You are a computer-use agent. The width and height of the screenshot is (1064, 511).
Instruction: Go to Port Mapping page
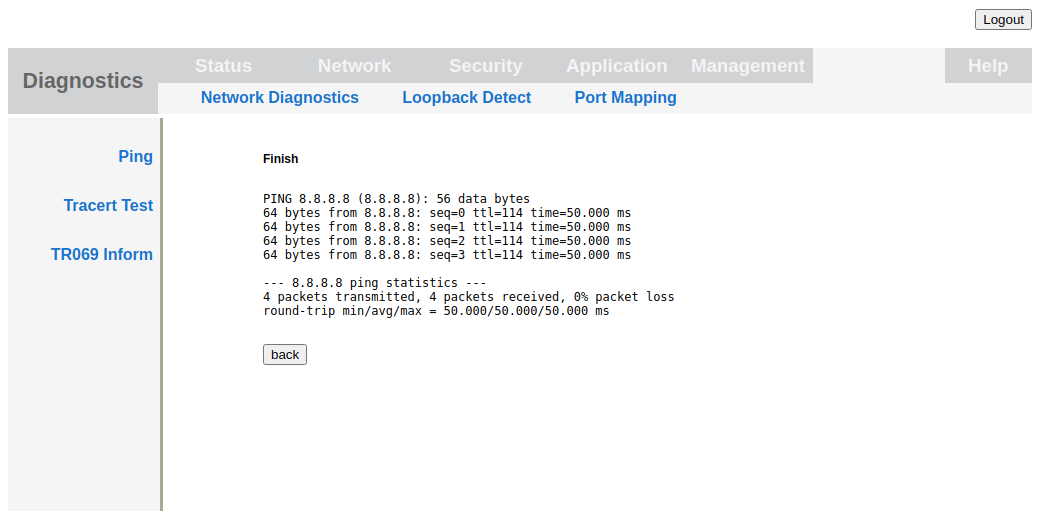coord(625,98)
